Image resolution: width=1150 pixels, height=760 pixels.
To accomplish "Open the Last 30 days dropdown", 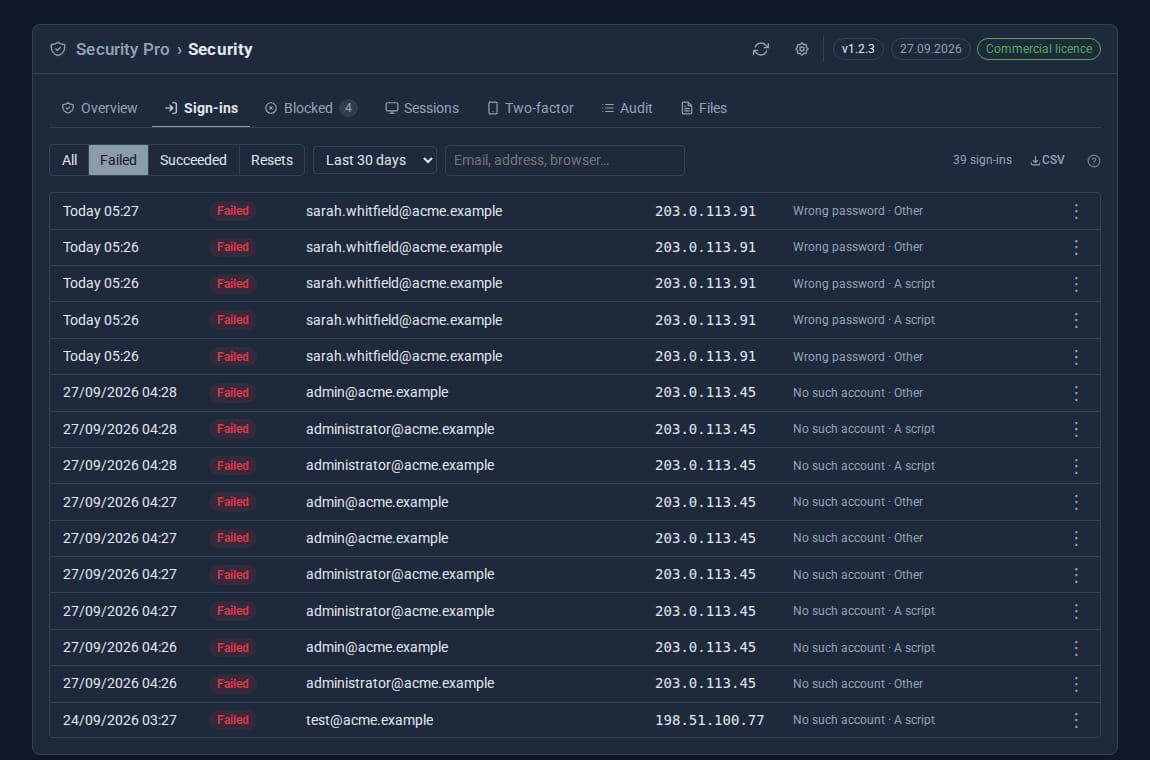I will 375,160.
